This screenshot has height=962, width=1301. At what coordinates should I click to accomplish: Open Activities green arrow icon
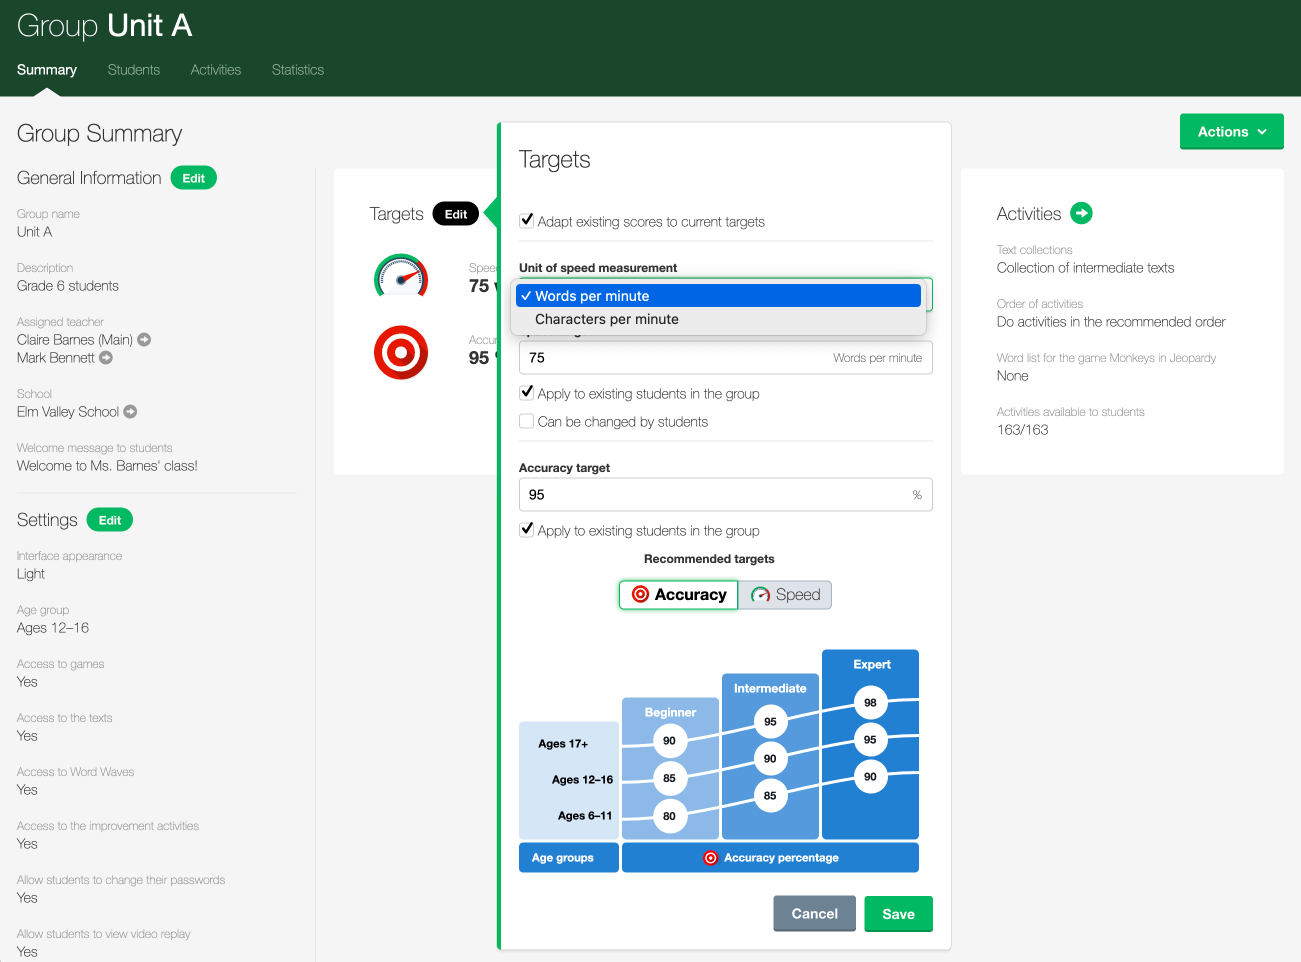pos(1081,213)
